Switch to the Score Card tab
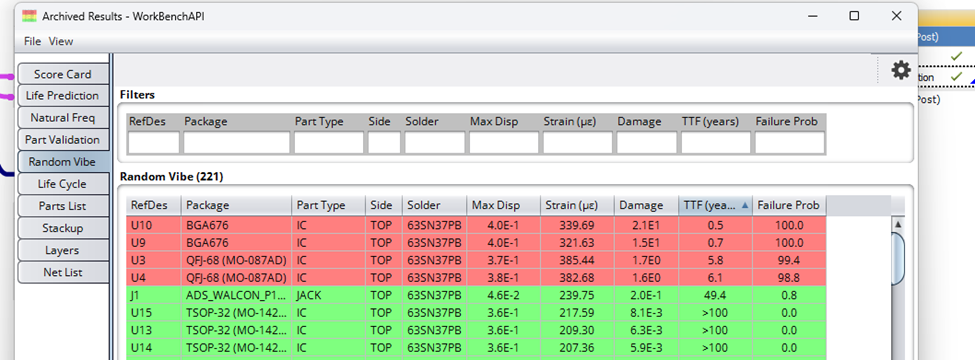Screen dimensions: 975x360 click(62, 74)
